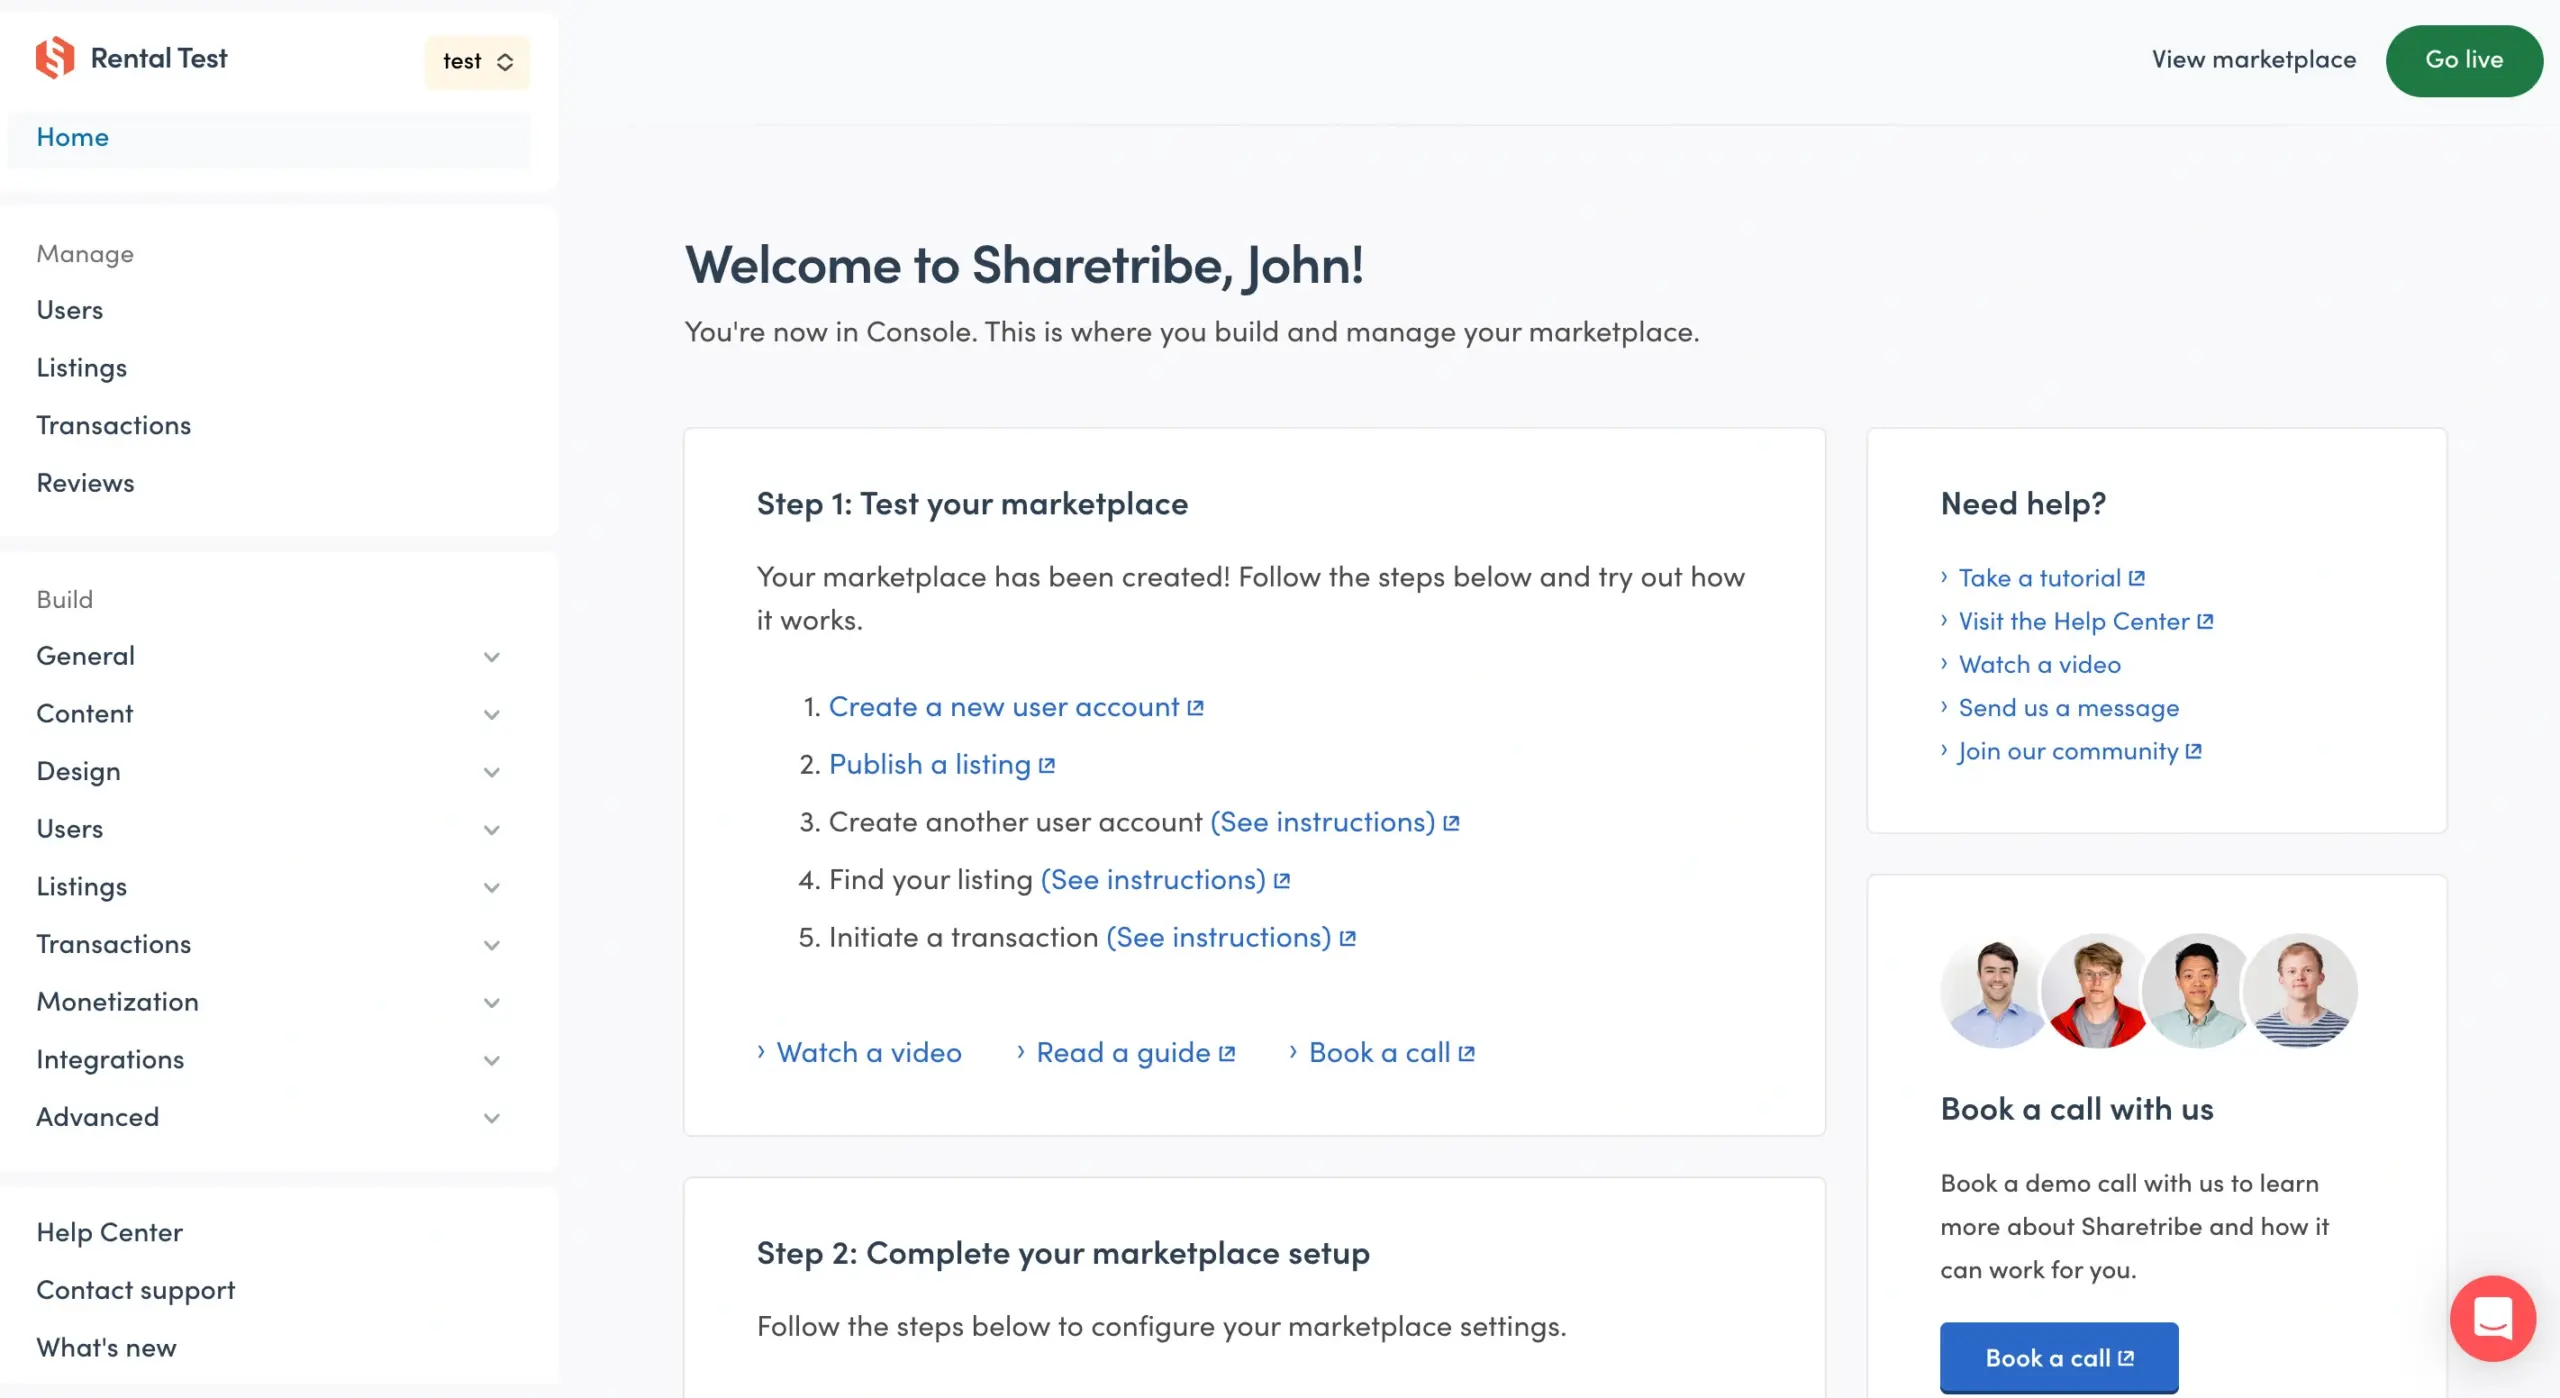This screenshot has height=1398, width=2560.
Task: Open Help Center in the sidebar
Action: tap(109, 1232)
